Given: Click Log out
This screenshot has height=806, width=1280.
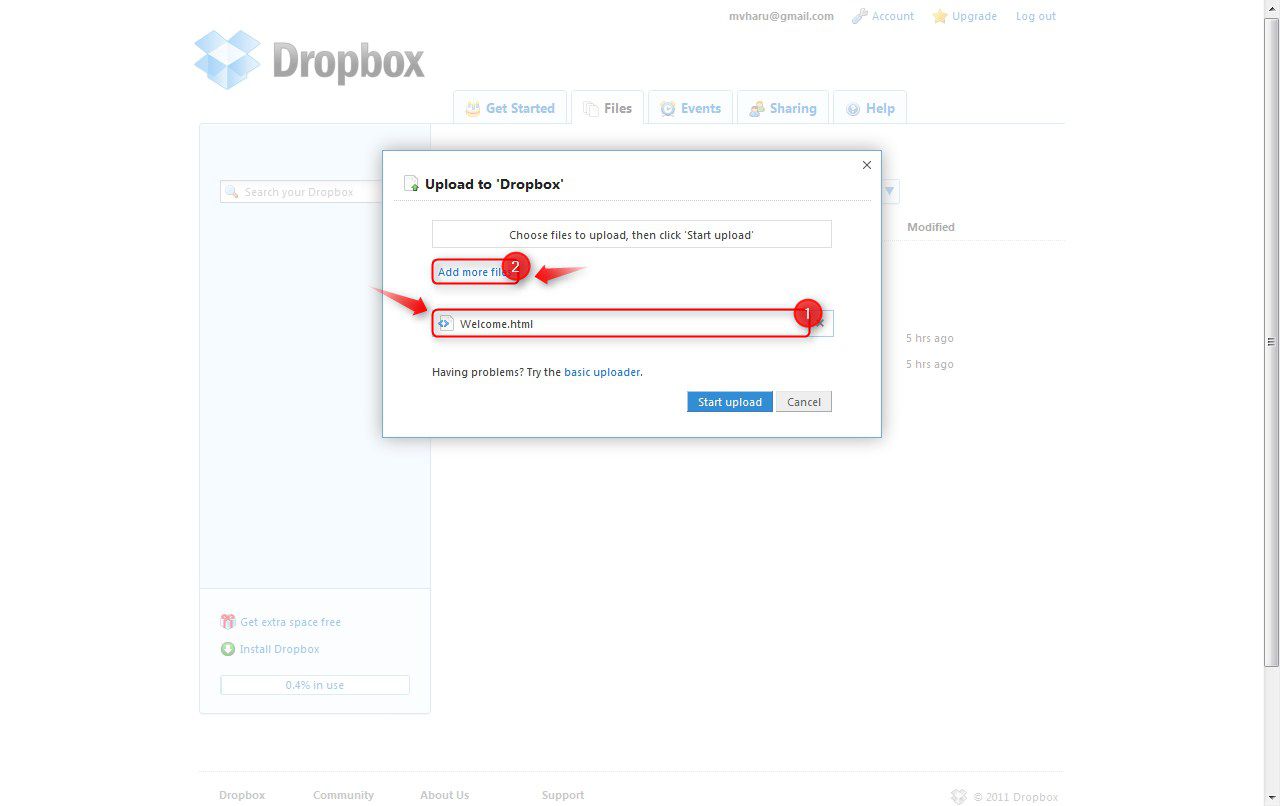Looking at the screenshot, I should point(1036,16).
